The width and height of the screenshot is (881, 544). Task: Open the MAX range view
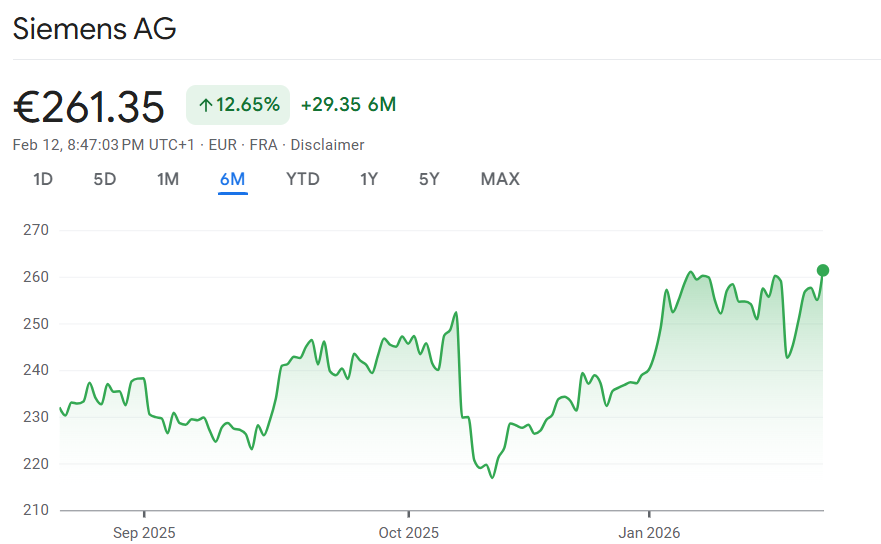pyautogui.click(x=500, y=180)
